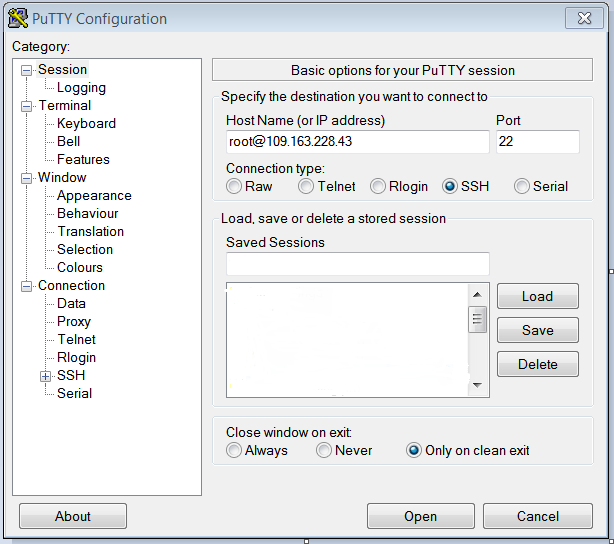Expand the SSH tree node
614x544 pixels.
45,376
